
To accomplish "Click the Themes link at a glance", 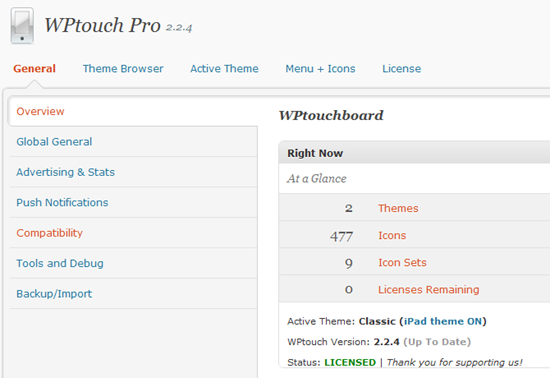I will click(x=398, y=208).
